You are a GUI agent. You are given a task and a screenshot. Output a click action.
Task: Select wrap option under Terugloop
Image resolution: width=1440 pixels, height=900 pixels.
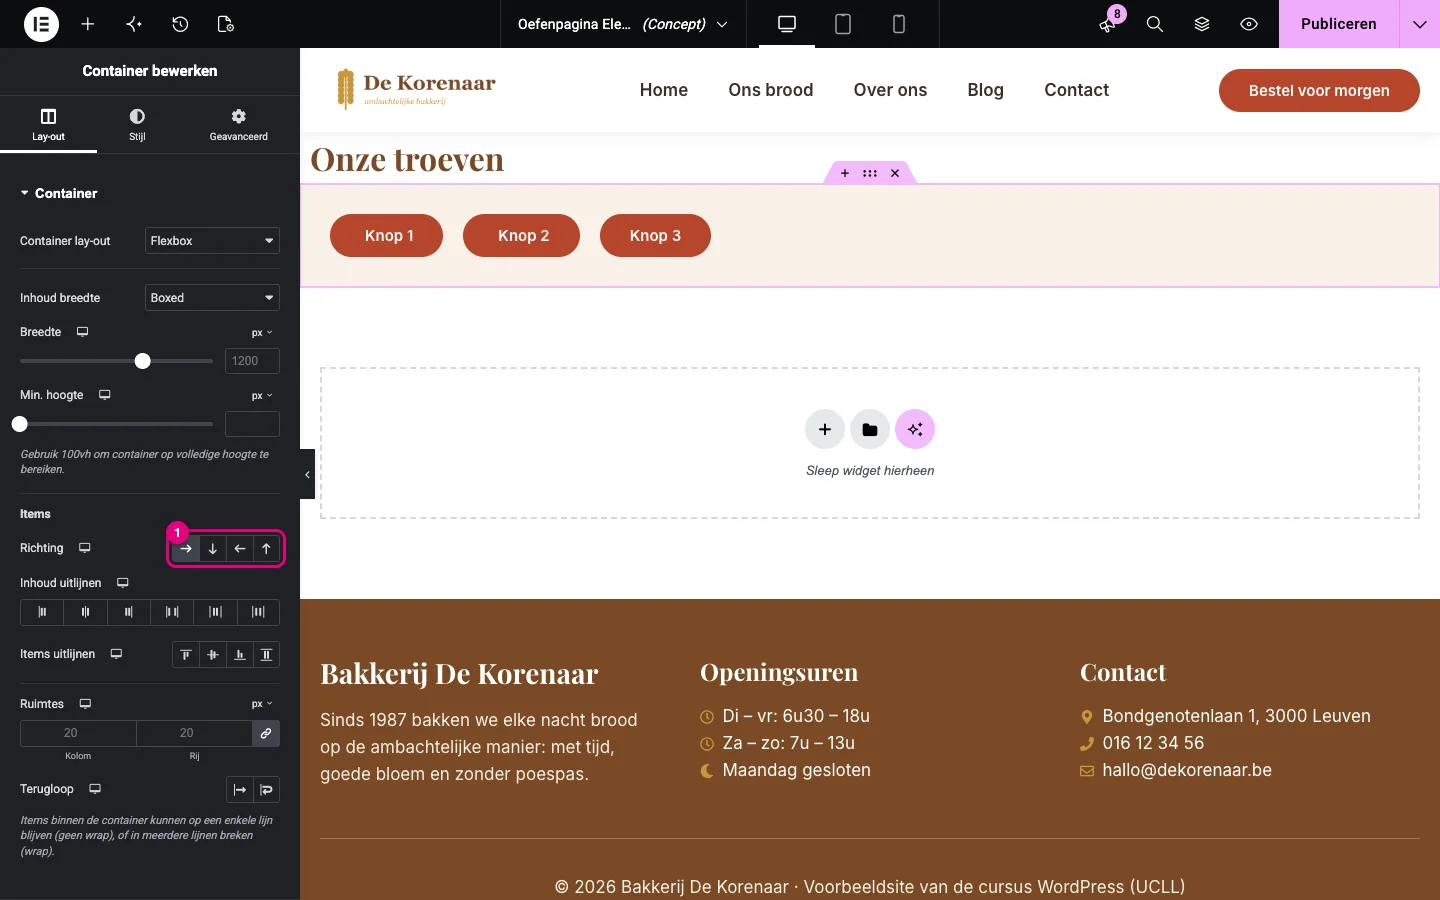[x=266, y=790]
